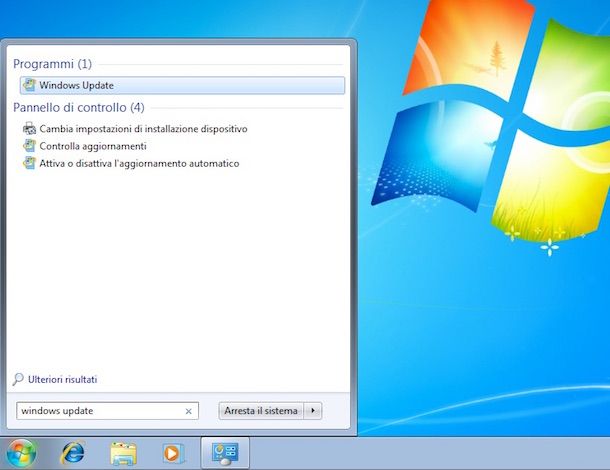The width and height of the screenshot is (610, 470).
Task: Click the Start orb on the taskbar
Action: click(21, 454)
